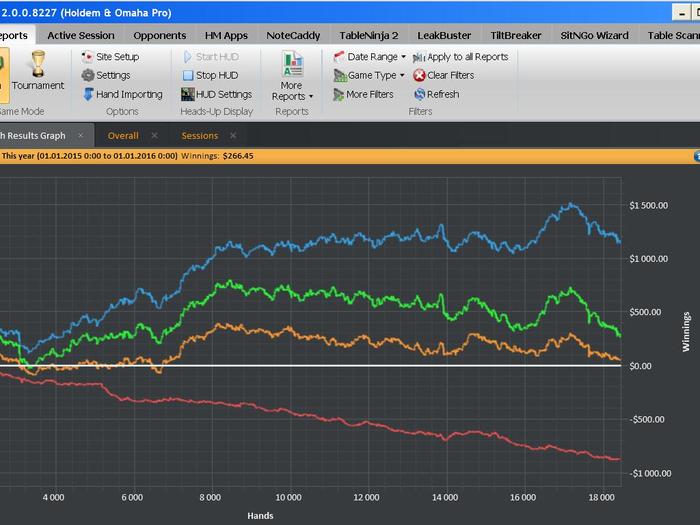This screenshot has width=700, height=525.
Task: Open HUD Settings icon
Action: (188, 94)
